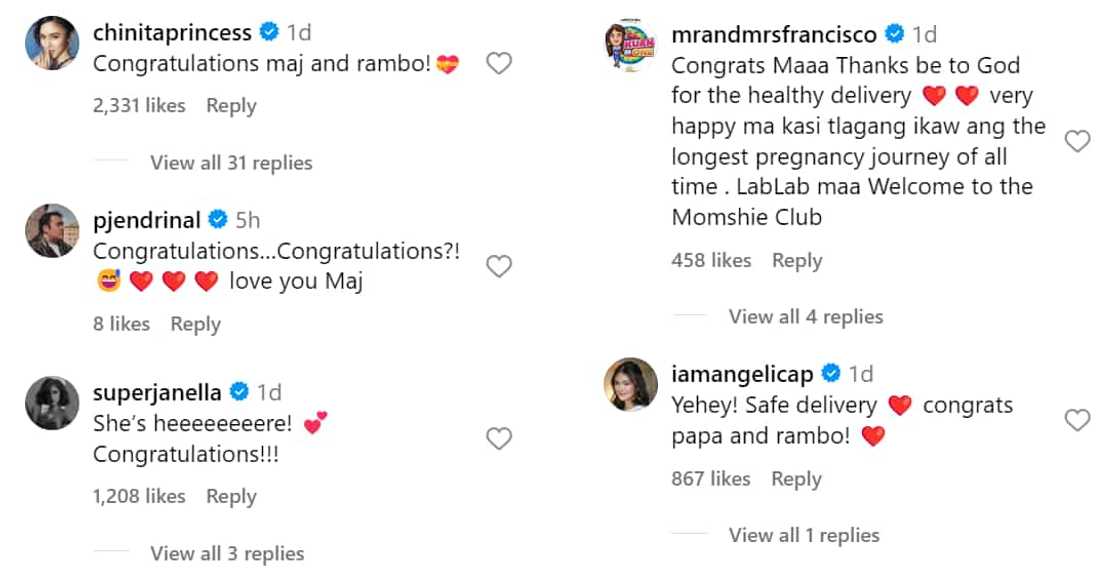Image resolution: width=1120 pixels, height=578 pixels.
Task: Click iamangelicap's profile avatar
Action: coord(629,384)
